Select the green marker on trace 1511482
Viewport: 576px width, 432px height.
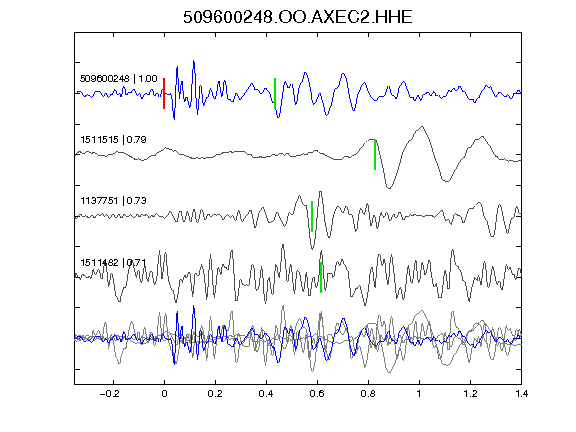click(321, 277)
